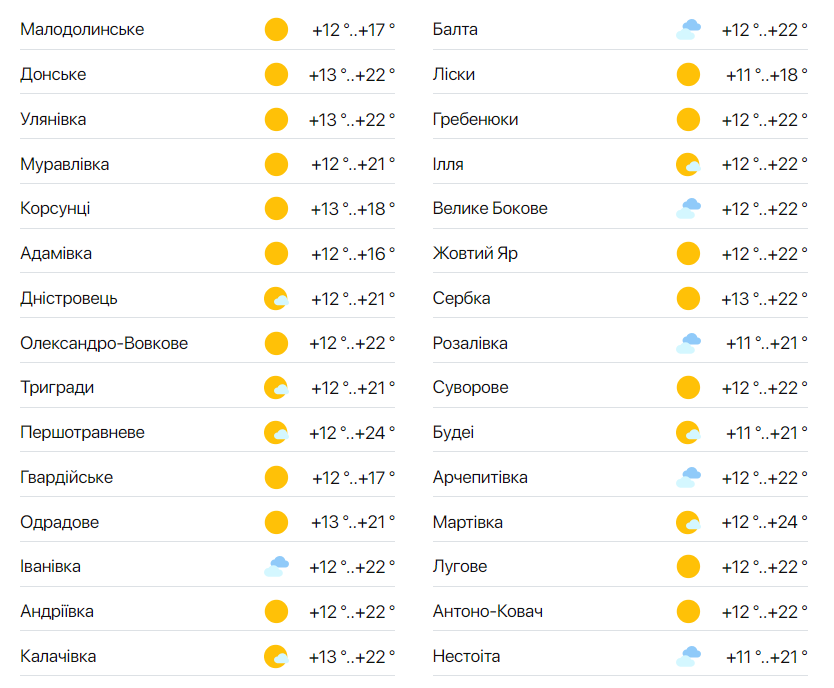
Task: Click the cloudy icon next to Розалівка
Action: 688,343
